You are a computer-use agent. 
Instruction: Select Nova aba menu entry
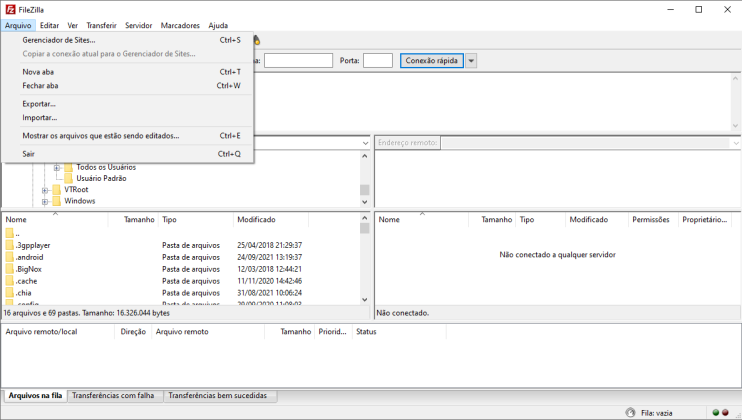128,72
